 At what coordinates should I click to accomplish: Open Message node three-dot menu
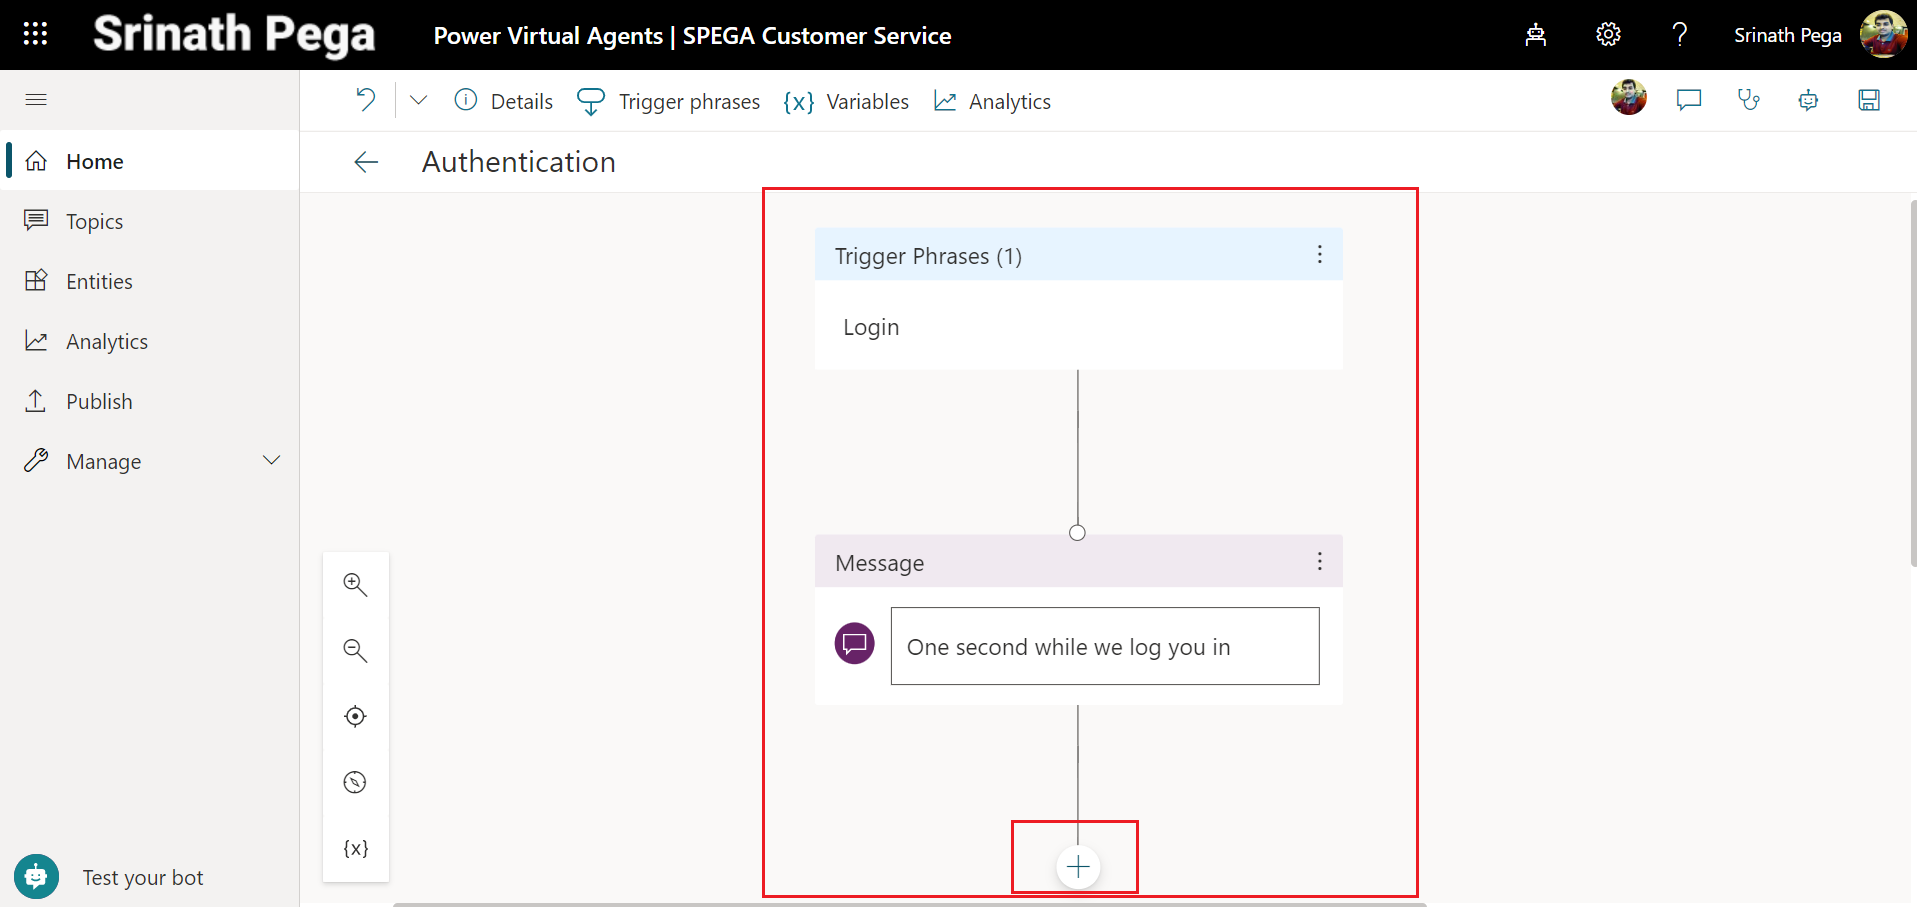pos(1319,562)
